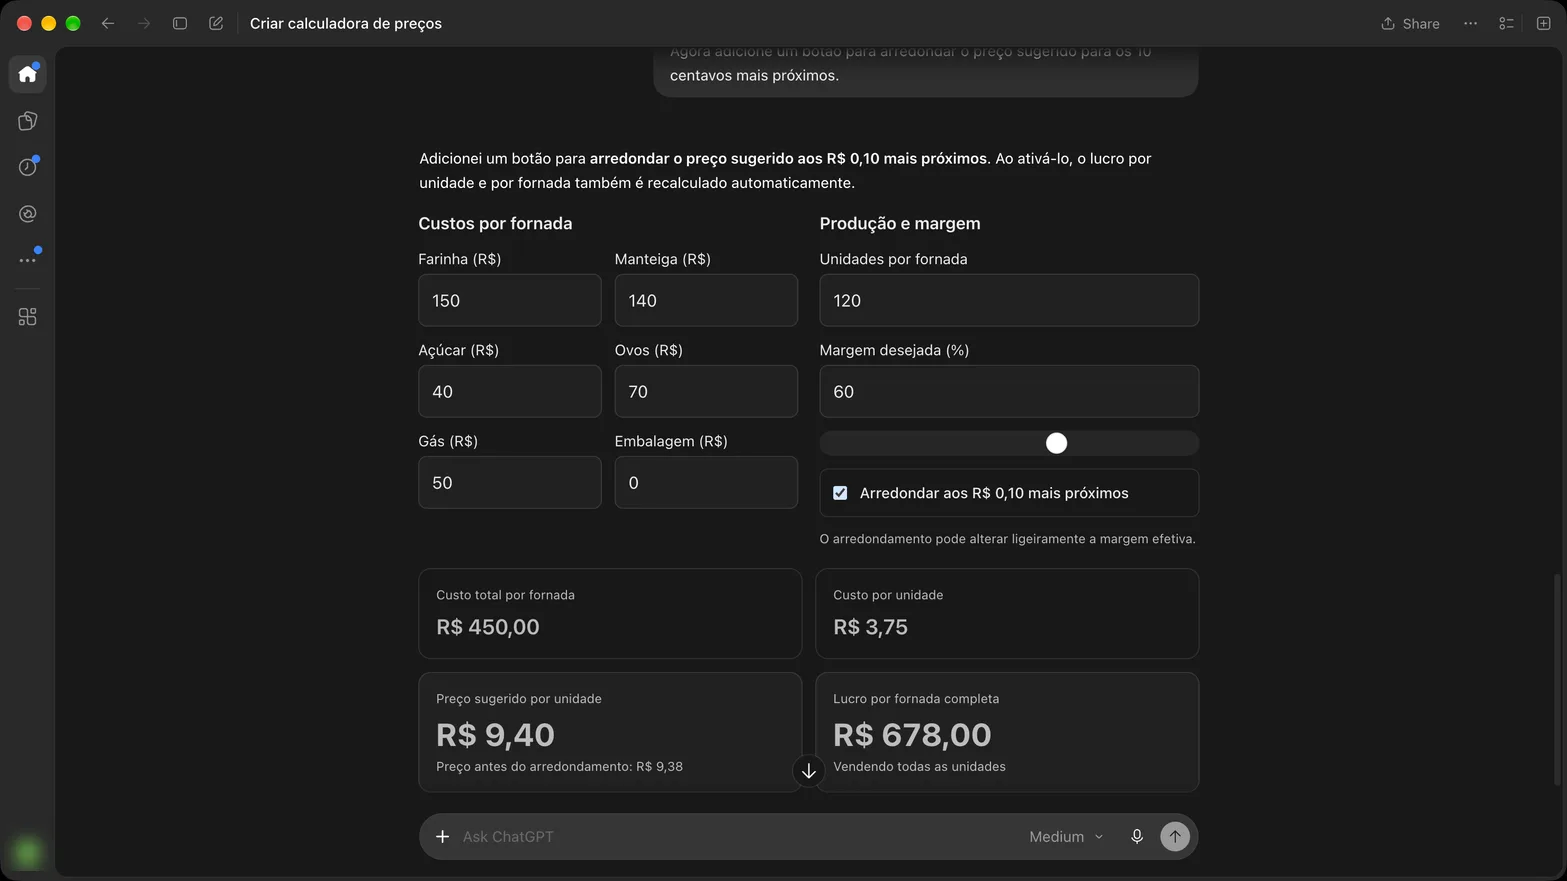Click the R$ 678,00 profit value
1567x881 pixels.
tap(912, 734)
